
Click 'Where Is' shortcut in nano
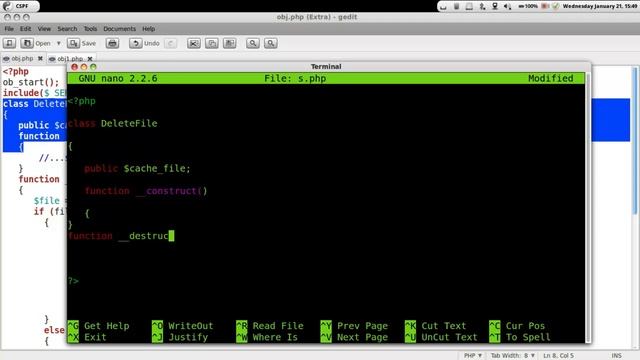pyautogui.click(x=275, y=337)
